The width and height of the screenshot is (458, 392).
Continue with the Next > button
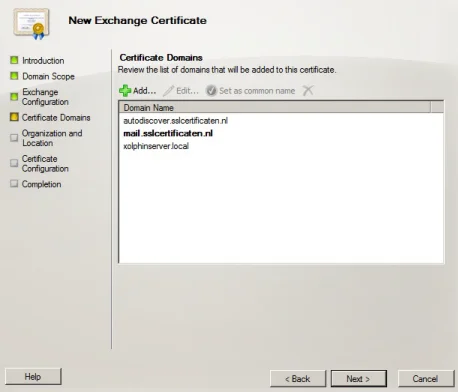click(x=359, y=379)
